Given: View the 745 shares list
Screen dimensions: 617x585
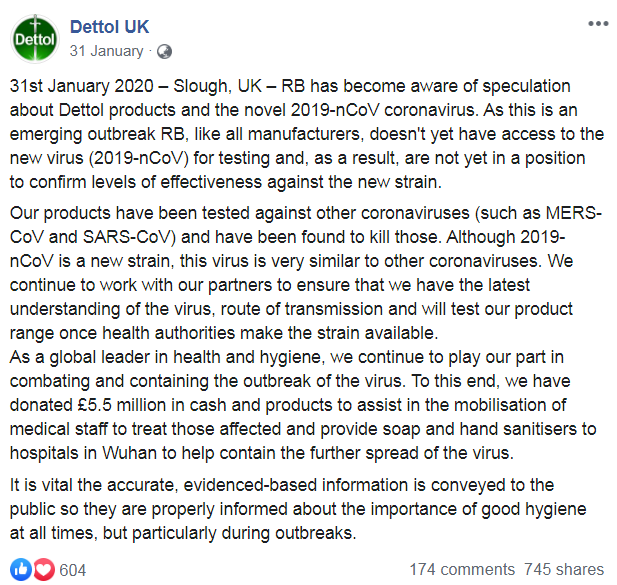Looking at the screenshot, I should [564, 570].
